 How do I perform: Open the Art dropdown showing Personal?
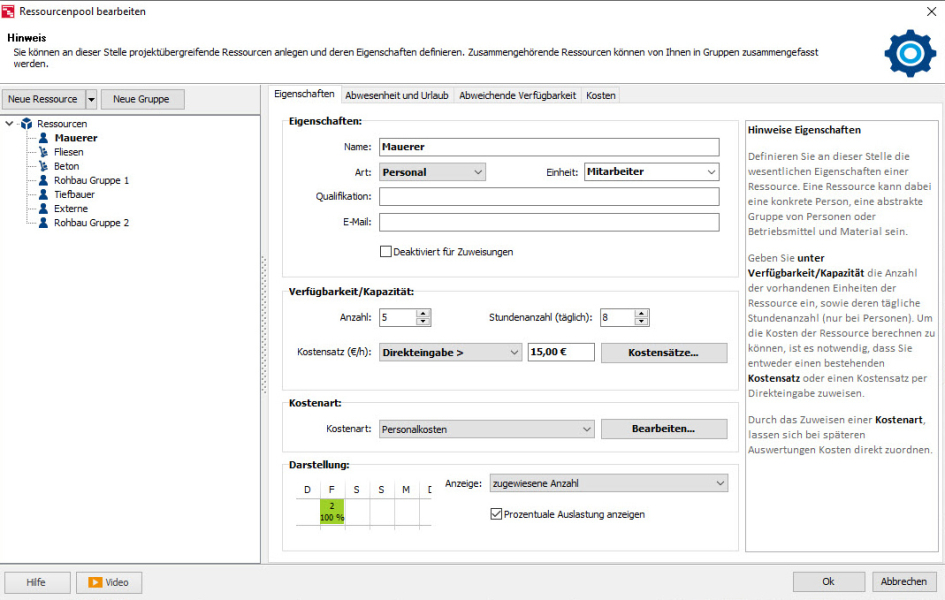click(432, 172)
